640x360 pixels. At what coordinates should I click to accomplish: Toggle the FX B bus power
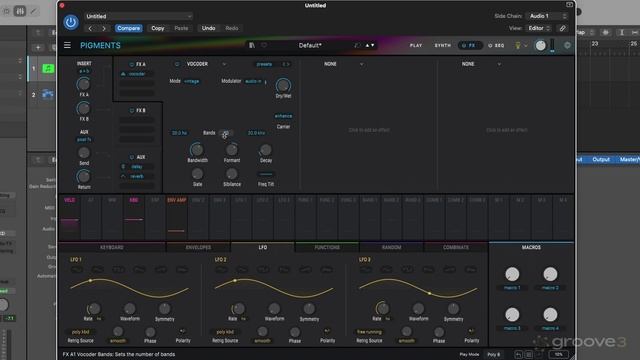tap(131, 111)
